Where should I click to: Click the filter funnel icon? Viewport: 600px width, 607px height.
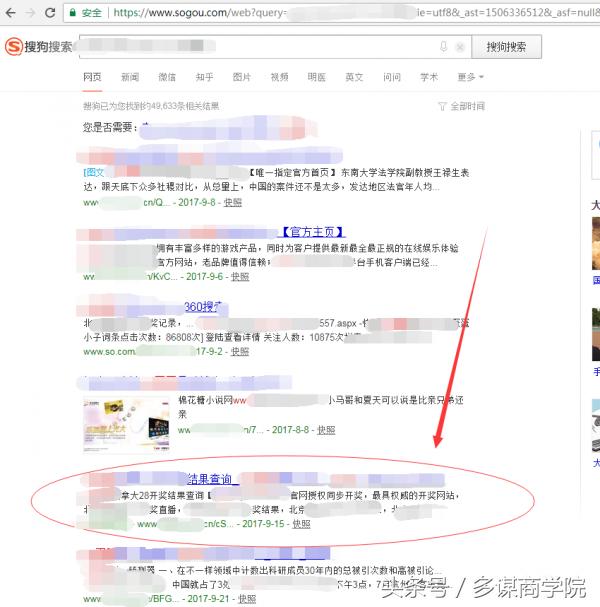click(x=442, y=106)
